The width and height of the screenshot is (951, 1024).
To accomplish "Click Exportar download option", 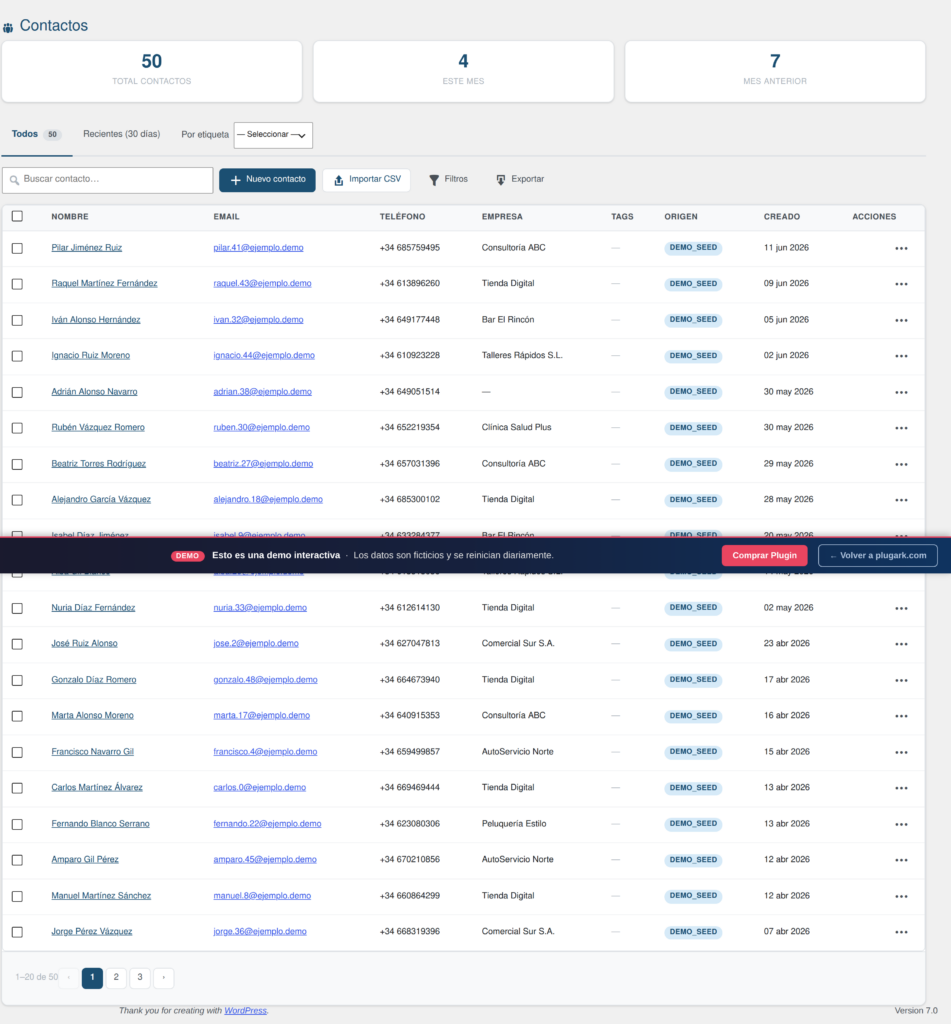I will pyautogui.click(x=520, y=179).
